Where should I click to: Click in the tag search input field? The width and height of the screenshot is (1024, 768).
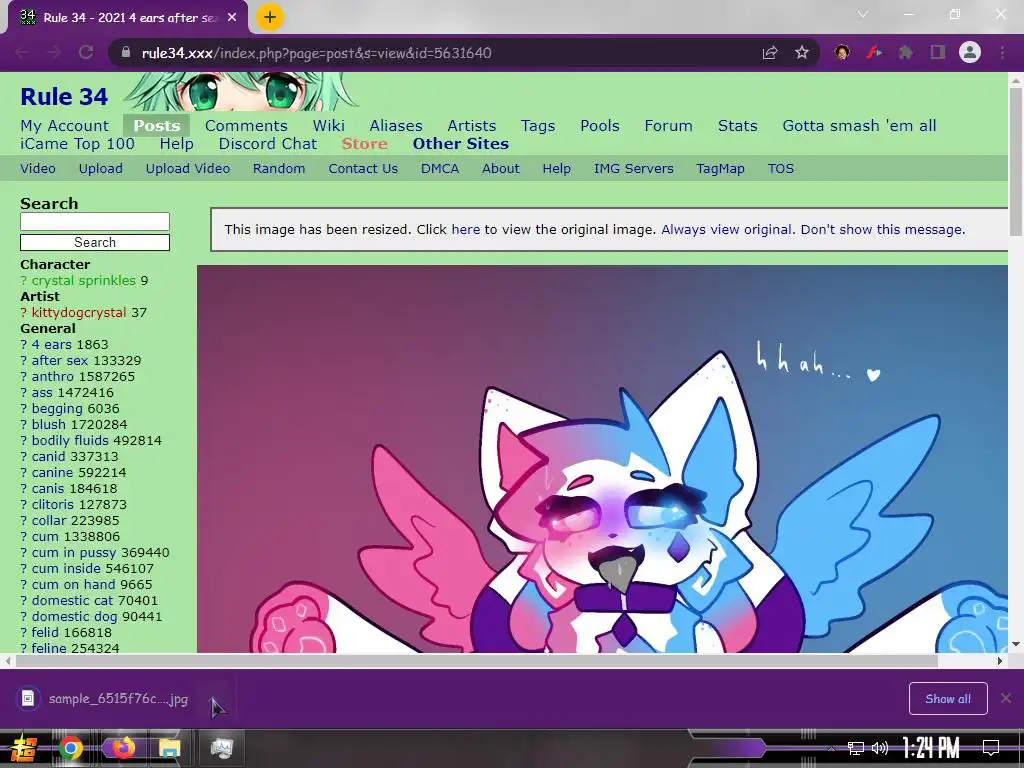pos(95,221)
